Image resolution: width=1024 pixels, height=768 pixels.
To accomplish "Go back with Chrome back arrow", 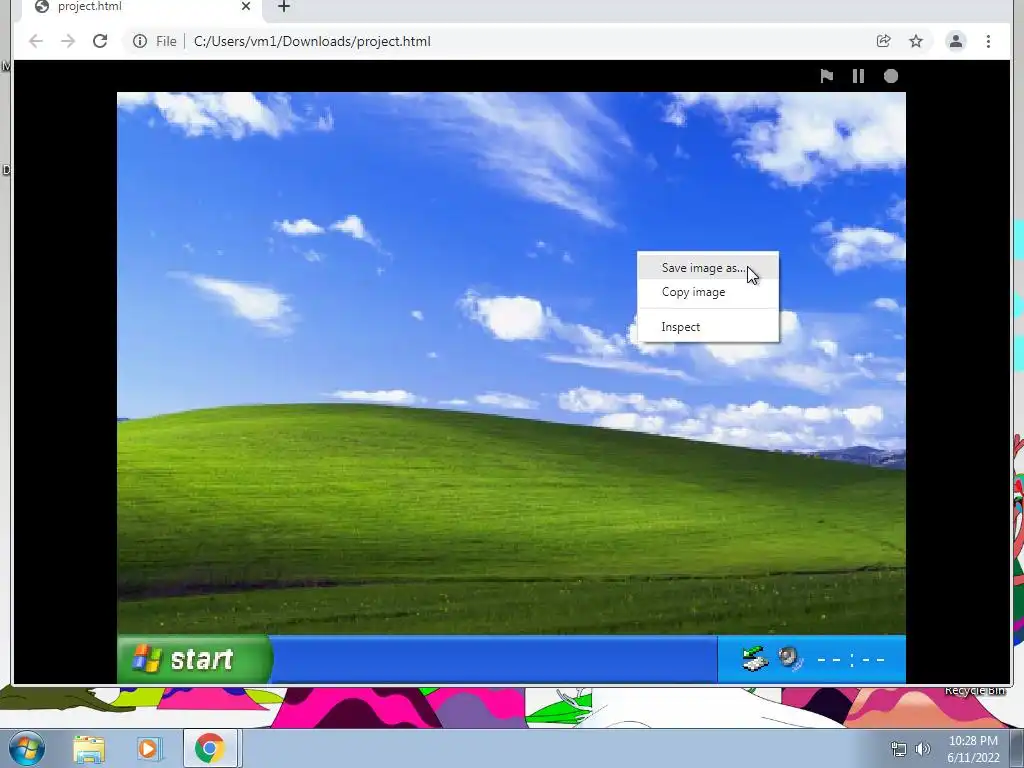I will [36, 41].
